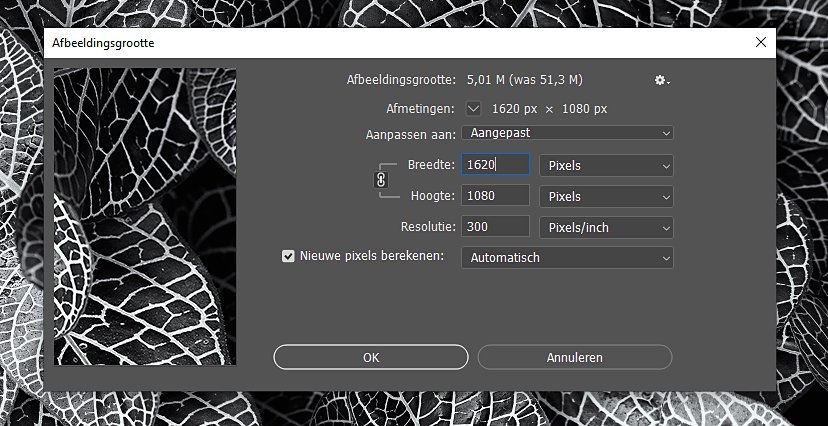The width and height of the screenshot is (828, 426).
Task: Click the Afbeeldingsgrootte dialog title bar
Action: [x=400, y=43]
